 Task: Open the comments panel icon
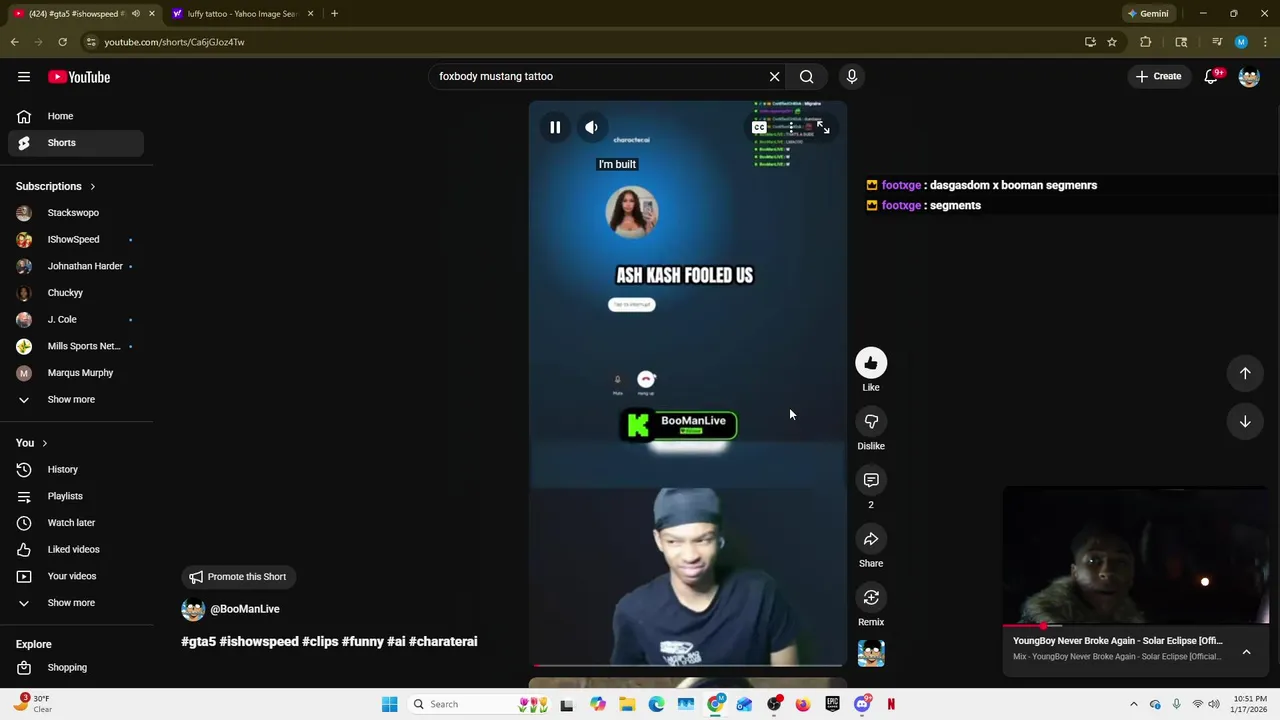[871, 480]
